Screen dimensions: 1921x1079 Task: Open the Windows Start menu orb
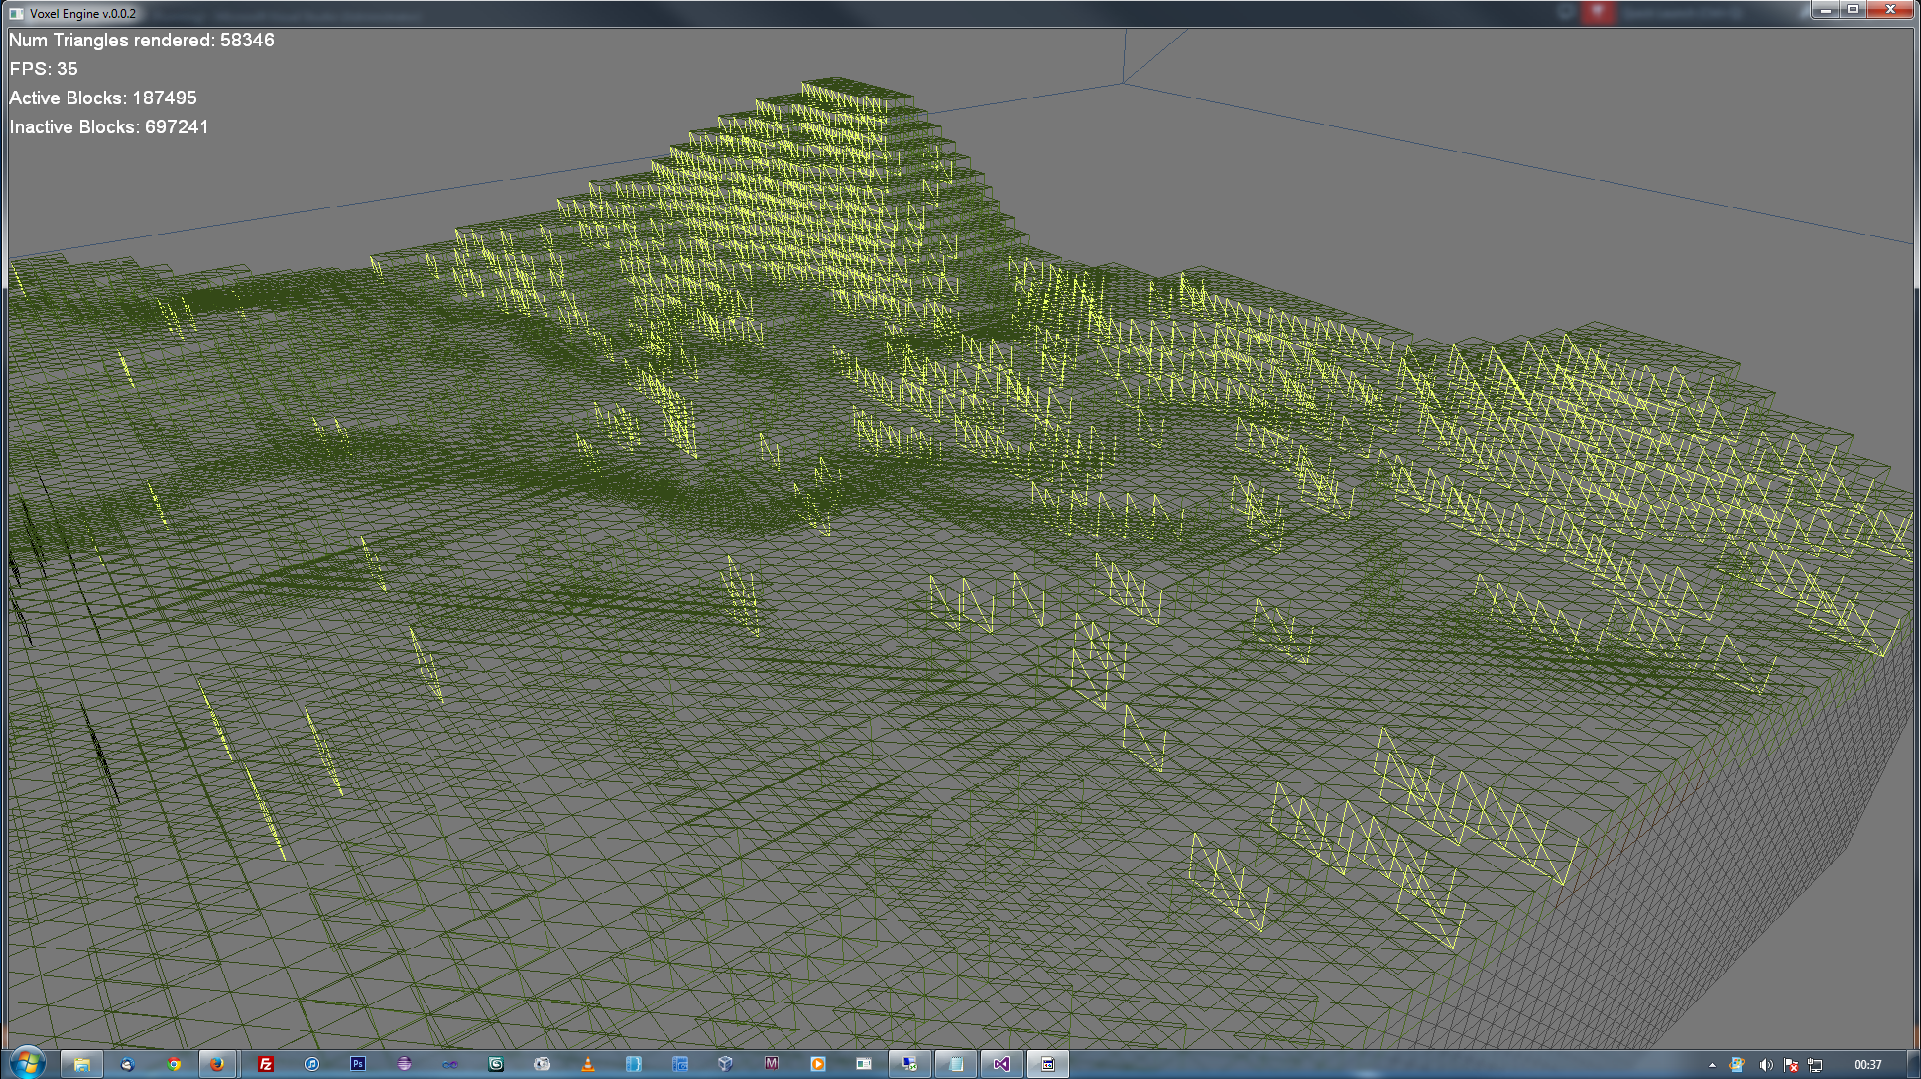pos(27,1063)
